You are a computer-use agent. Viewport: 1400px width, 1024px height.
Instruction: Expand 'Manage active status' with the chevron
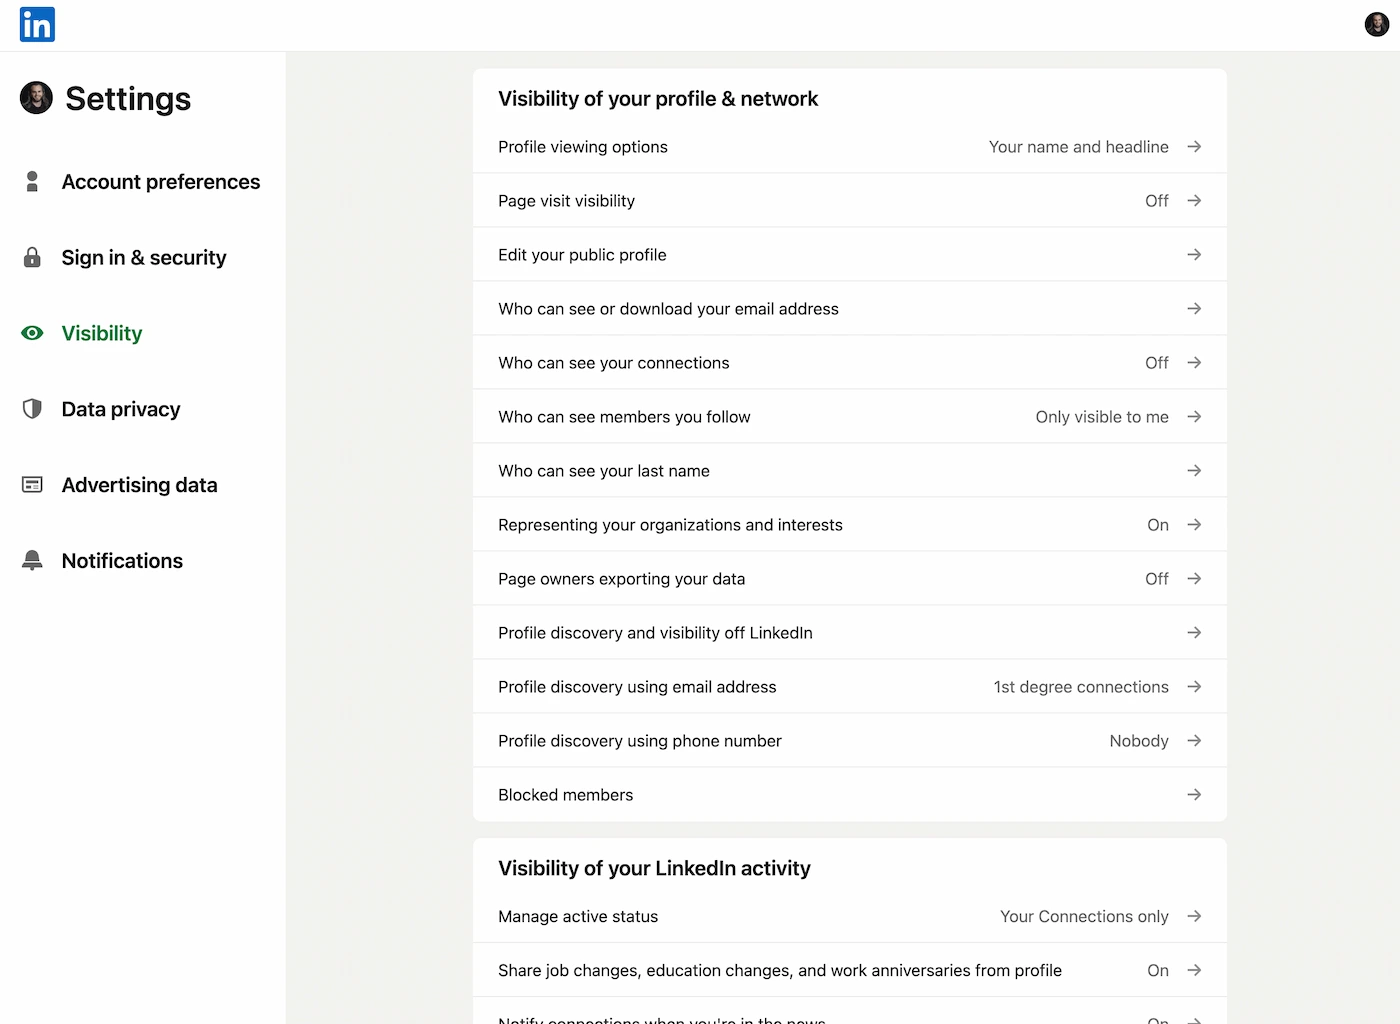pos(1194,916)
